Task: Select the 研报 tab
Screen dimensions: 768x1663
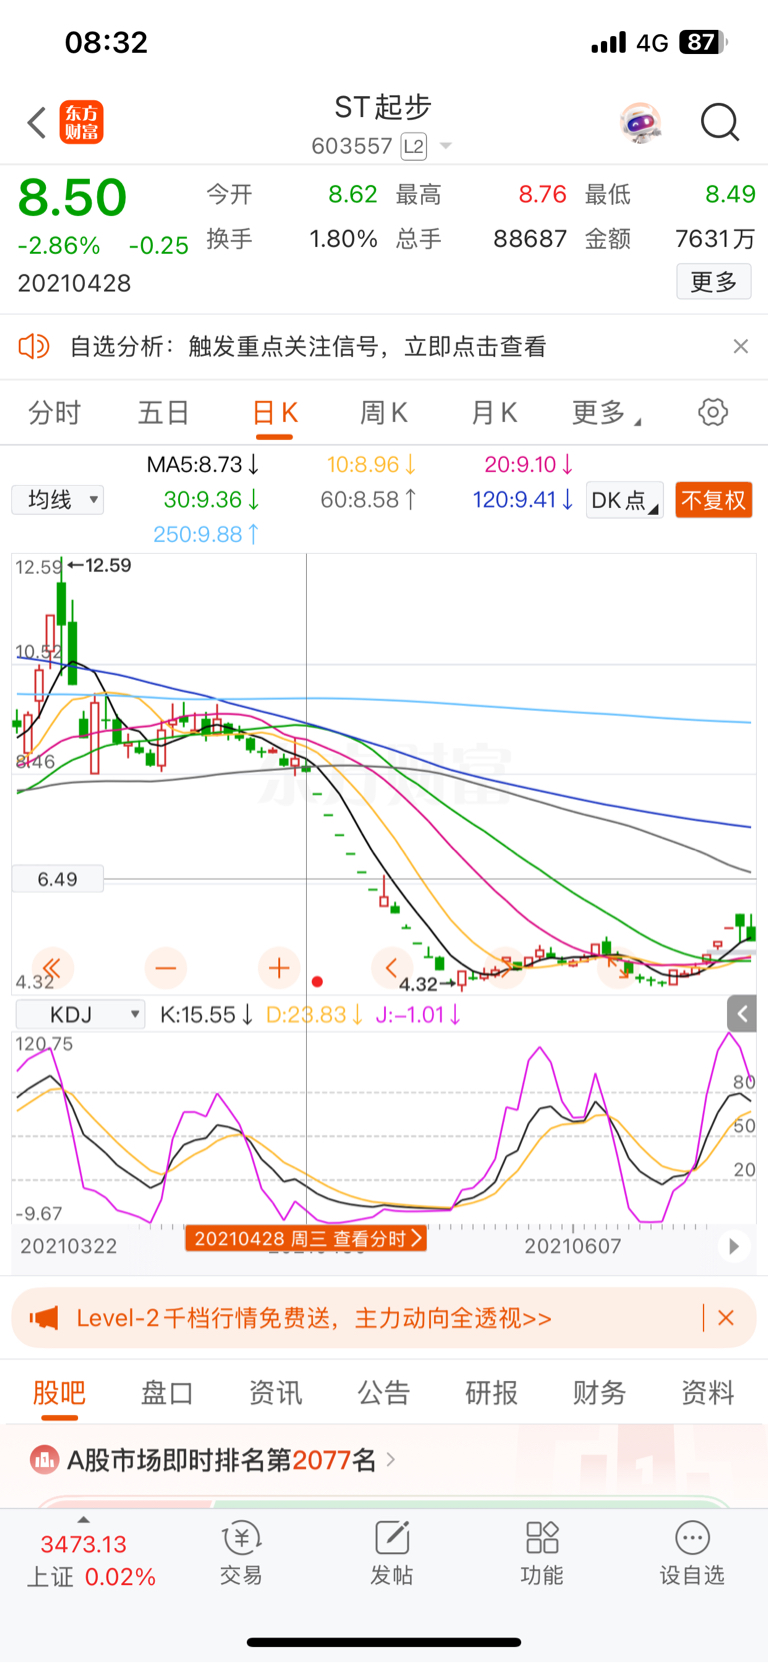Action: 492,1393
